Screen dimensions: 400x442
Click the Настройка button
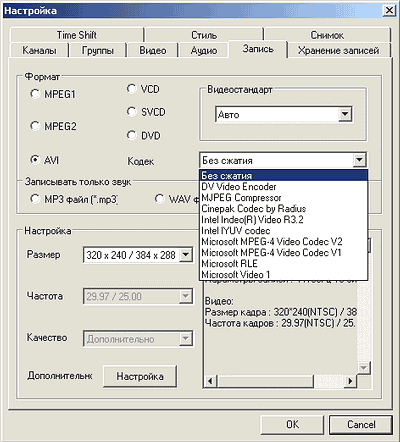coord(140,376)
